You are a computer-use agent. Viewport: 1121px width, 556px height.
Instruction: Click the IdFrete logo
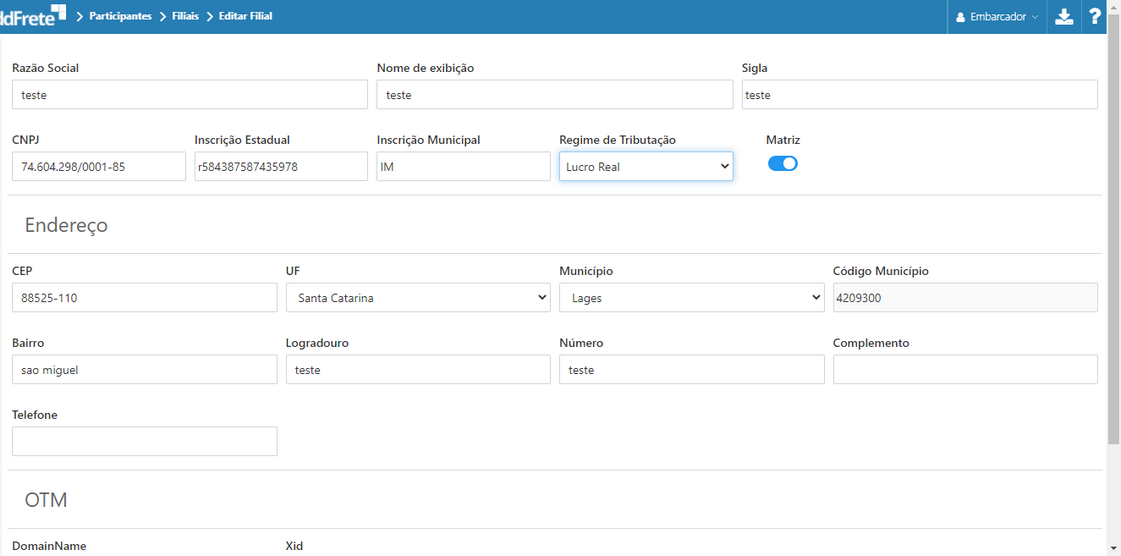pyautogui.click(x=33, y=15)
